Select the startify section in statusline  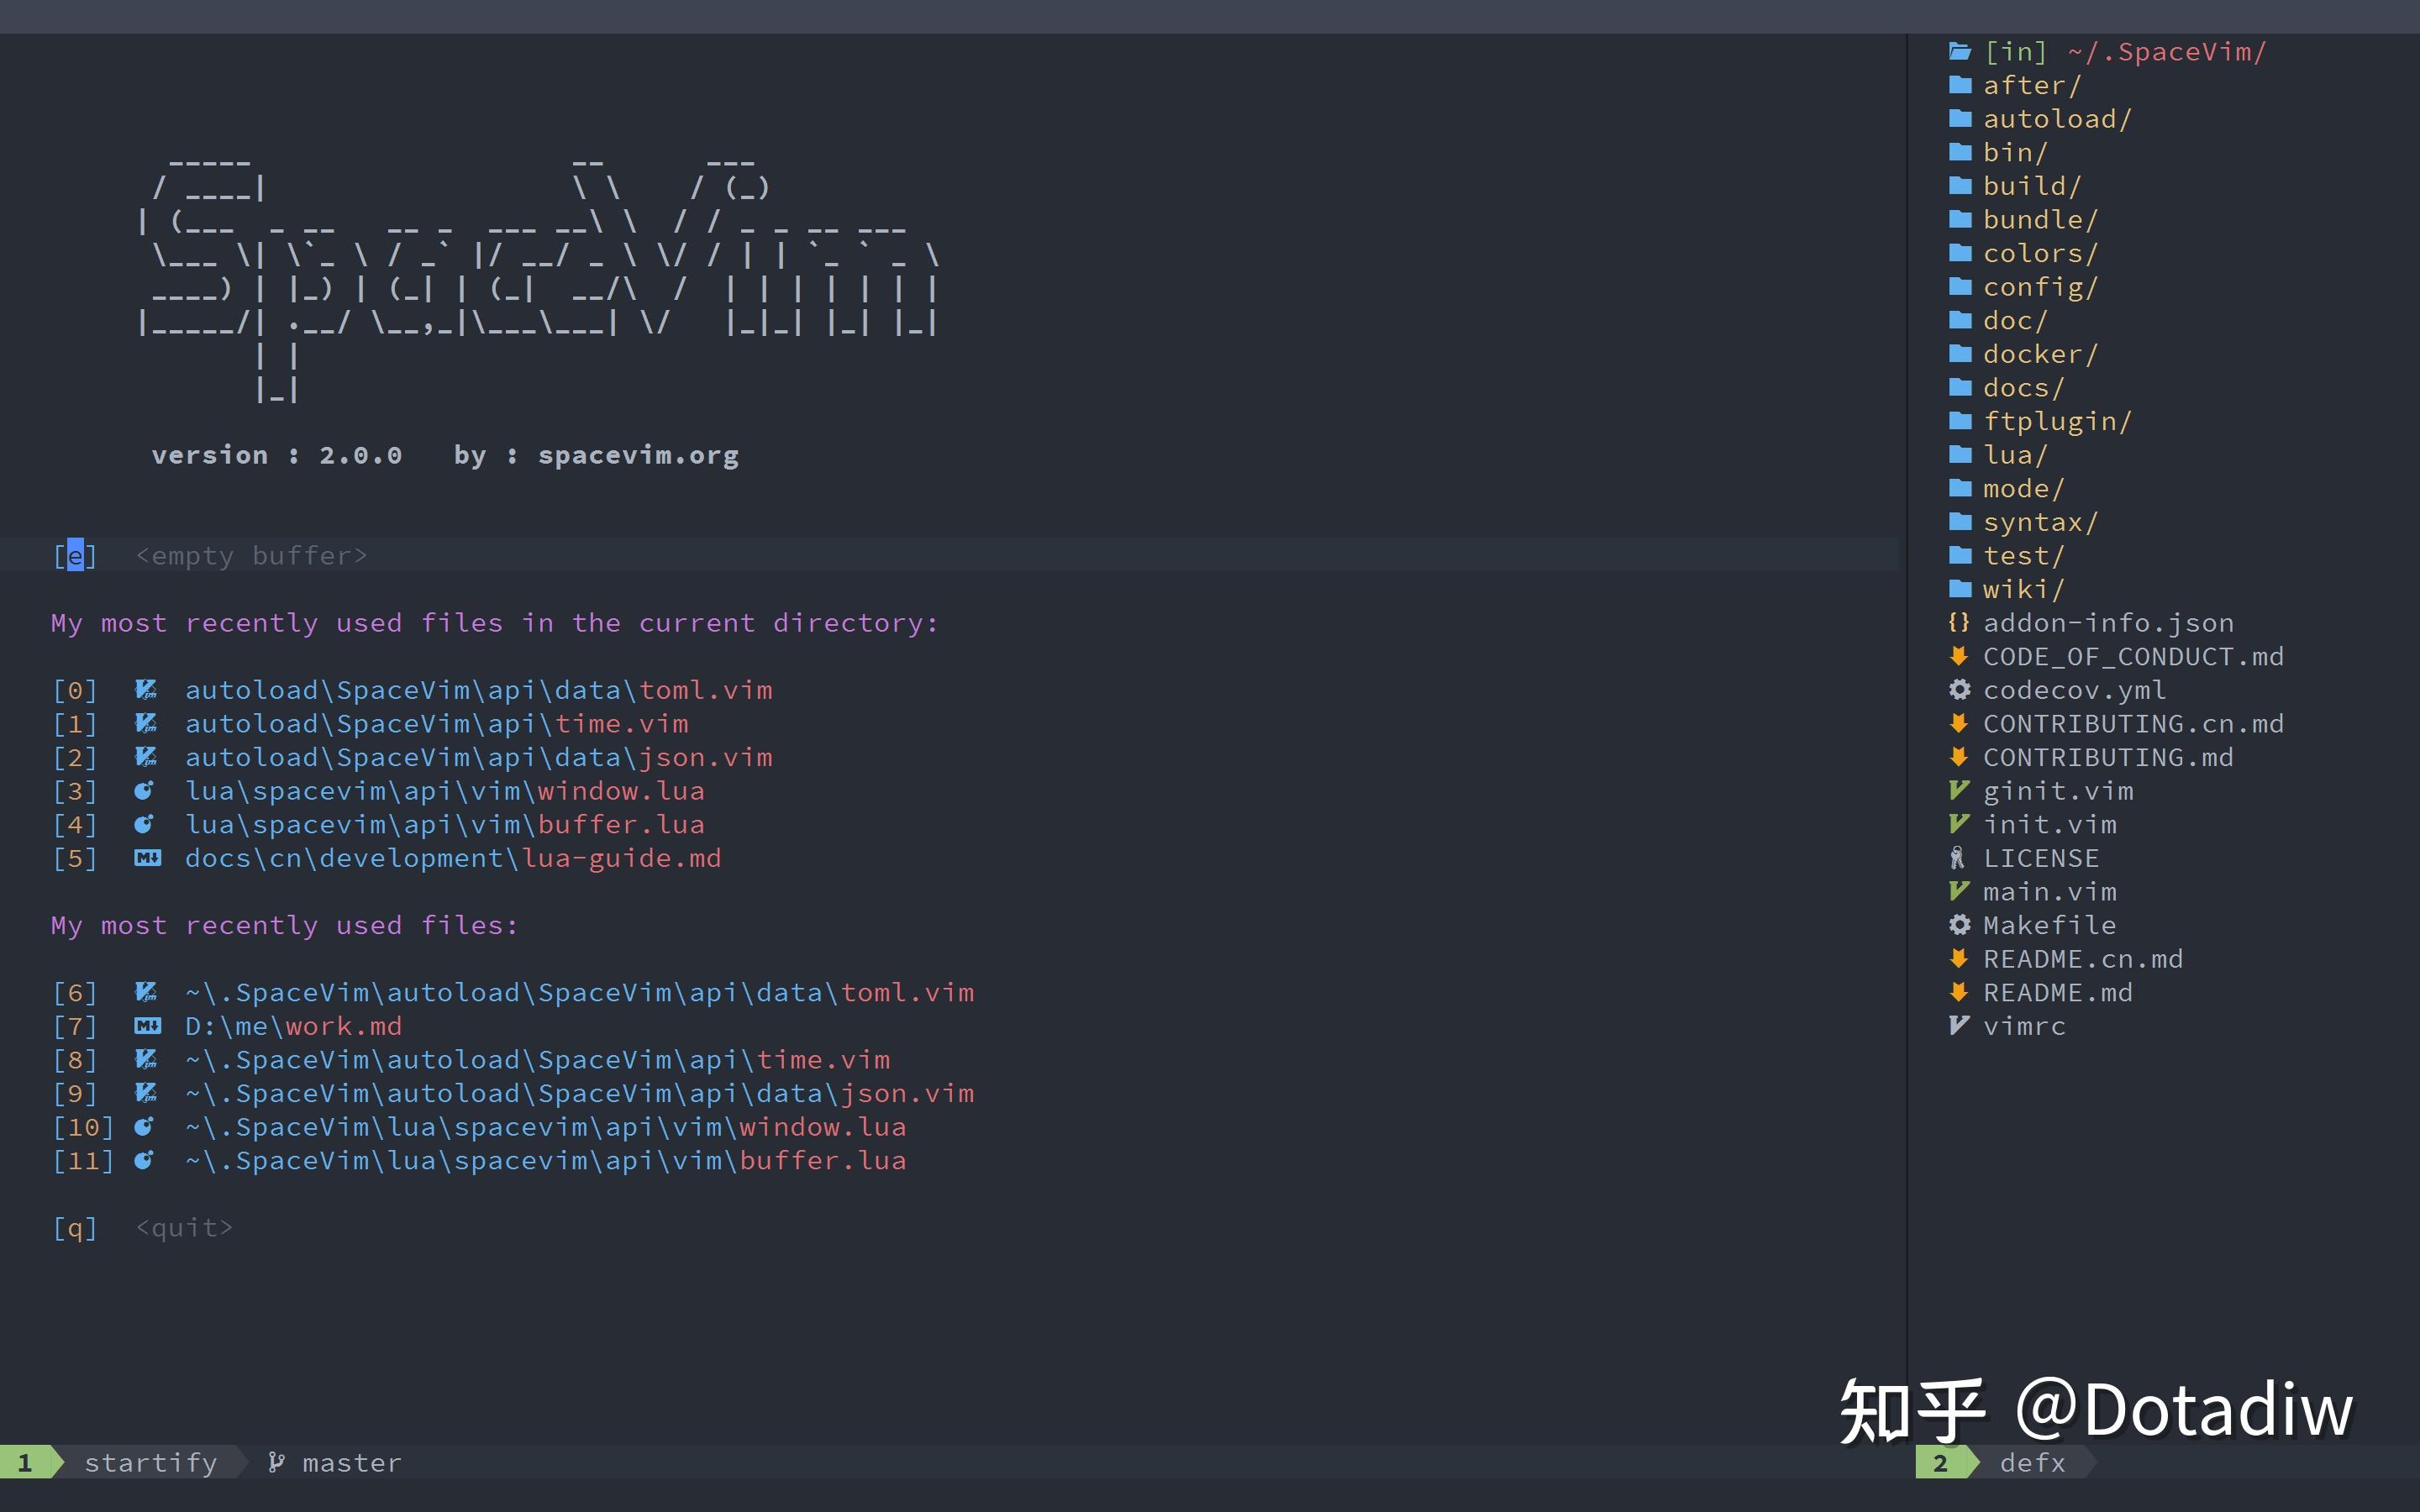click(150, 1463)
